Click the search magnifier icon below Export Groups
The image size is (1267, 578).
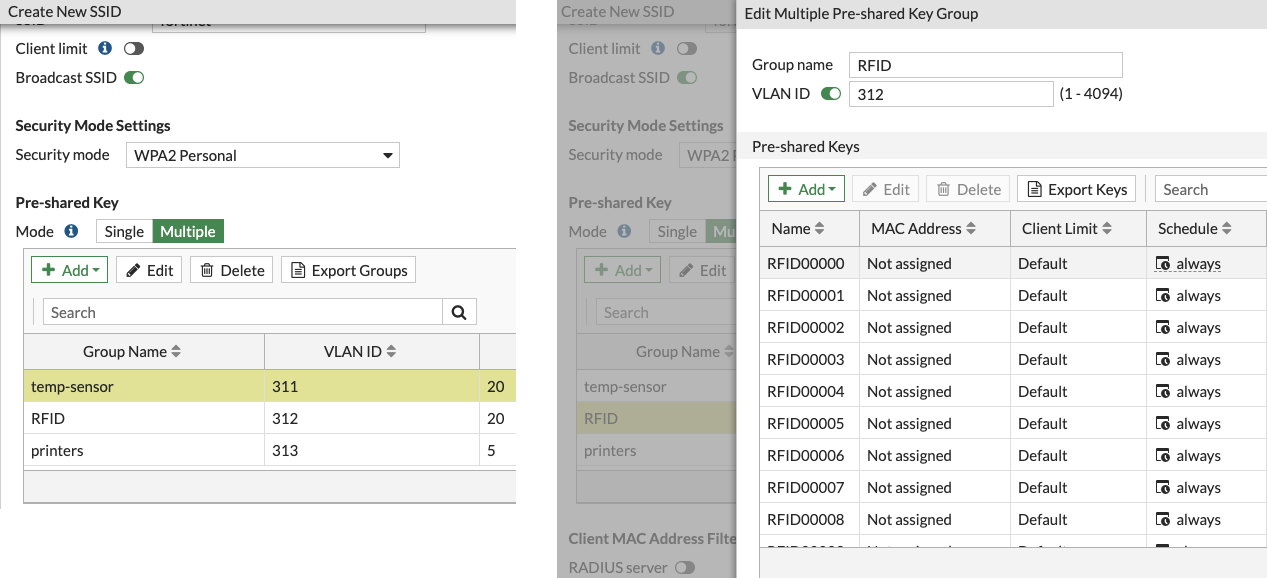tap(459, 312)
